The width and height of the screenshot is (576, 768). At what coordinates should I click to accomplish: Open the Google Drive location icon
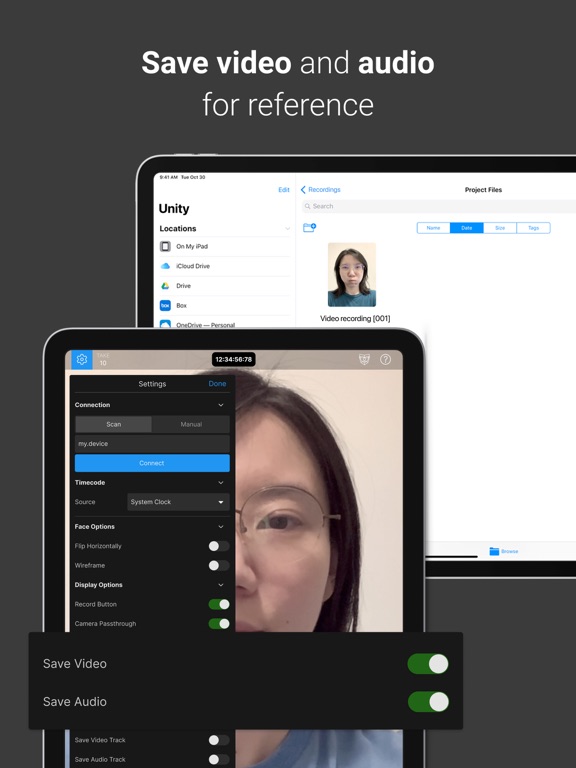click(x=166, y=286)
